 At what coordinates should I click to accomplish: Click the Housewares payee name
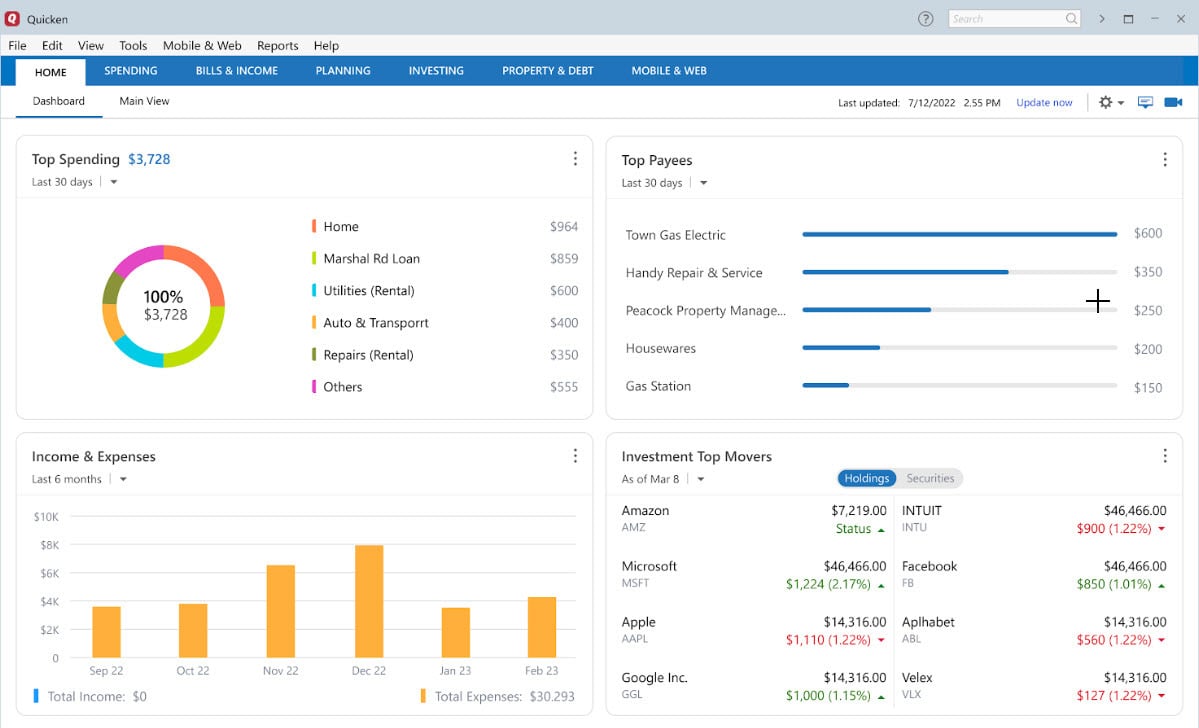pos(661,349)
